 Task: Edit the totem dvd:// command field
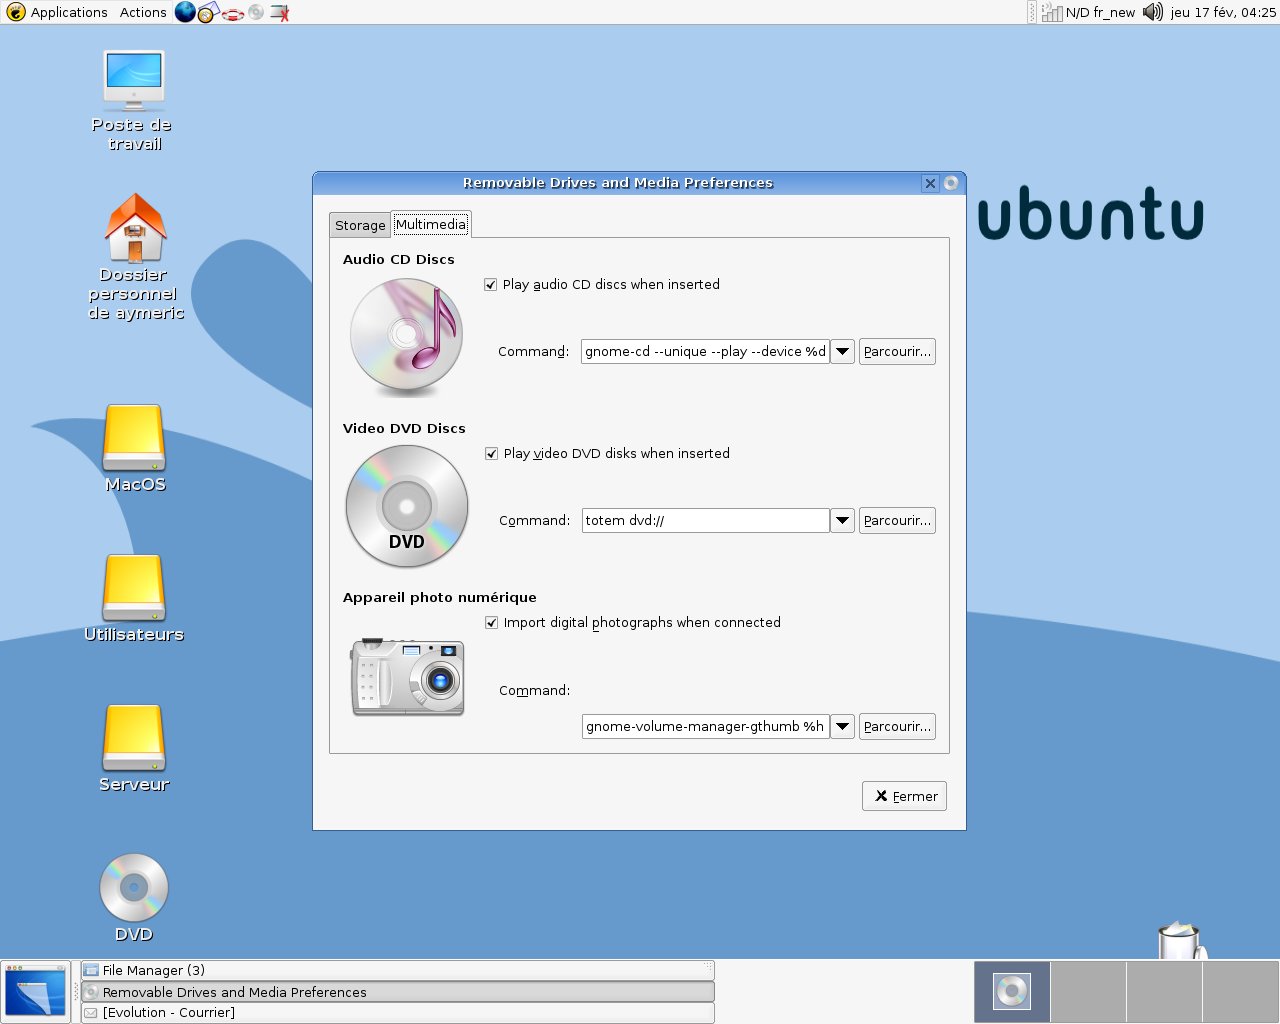click(x=706, y=521)
